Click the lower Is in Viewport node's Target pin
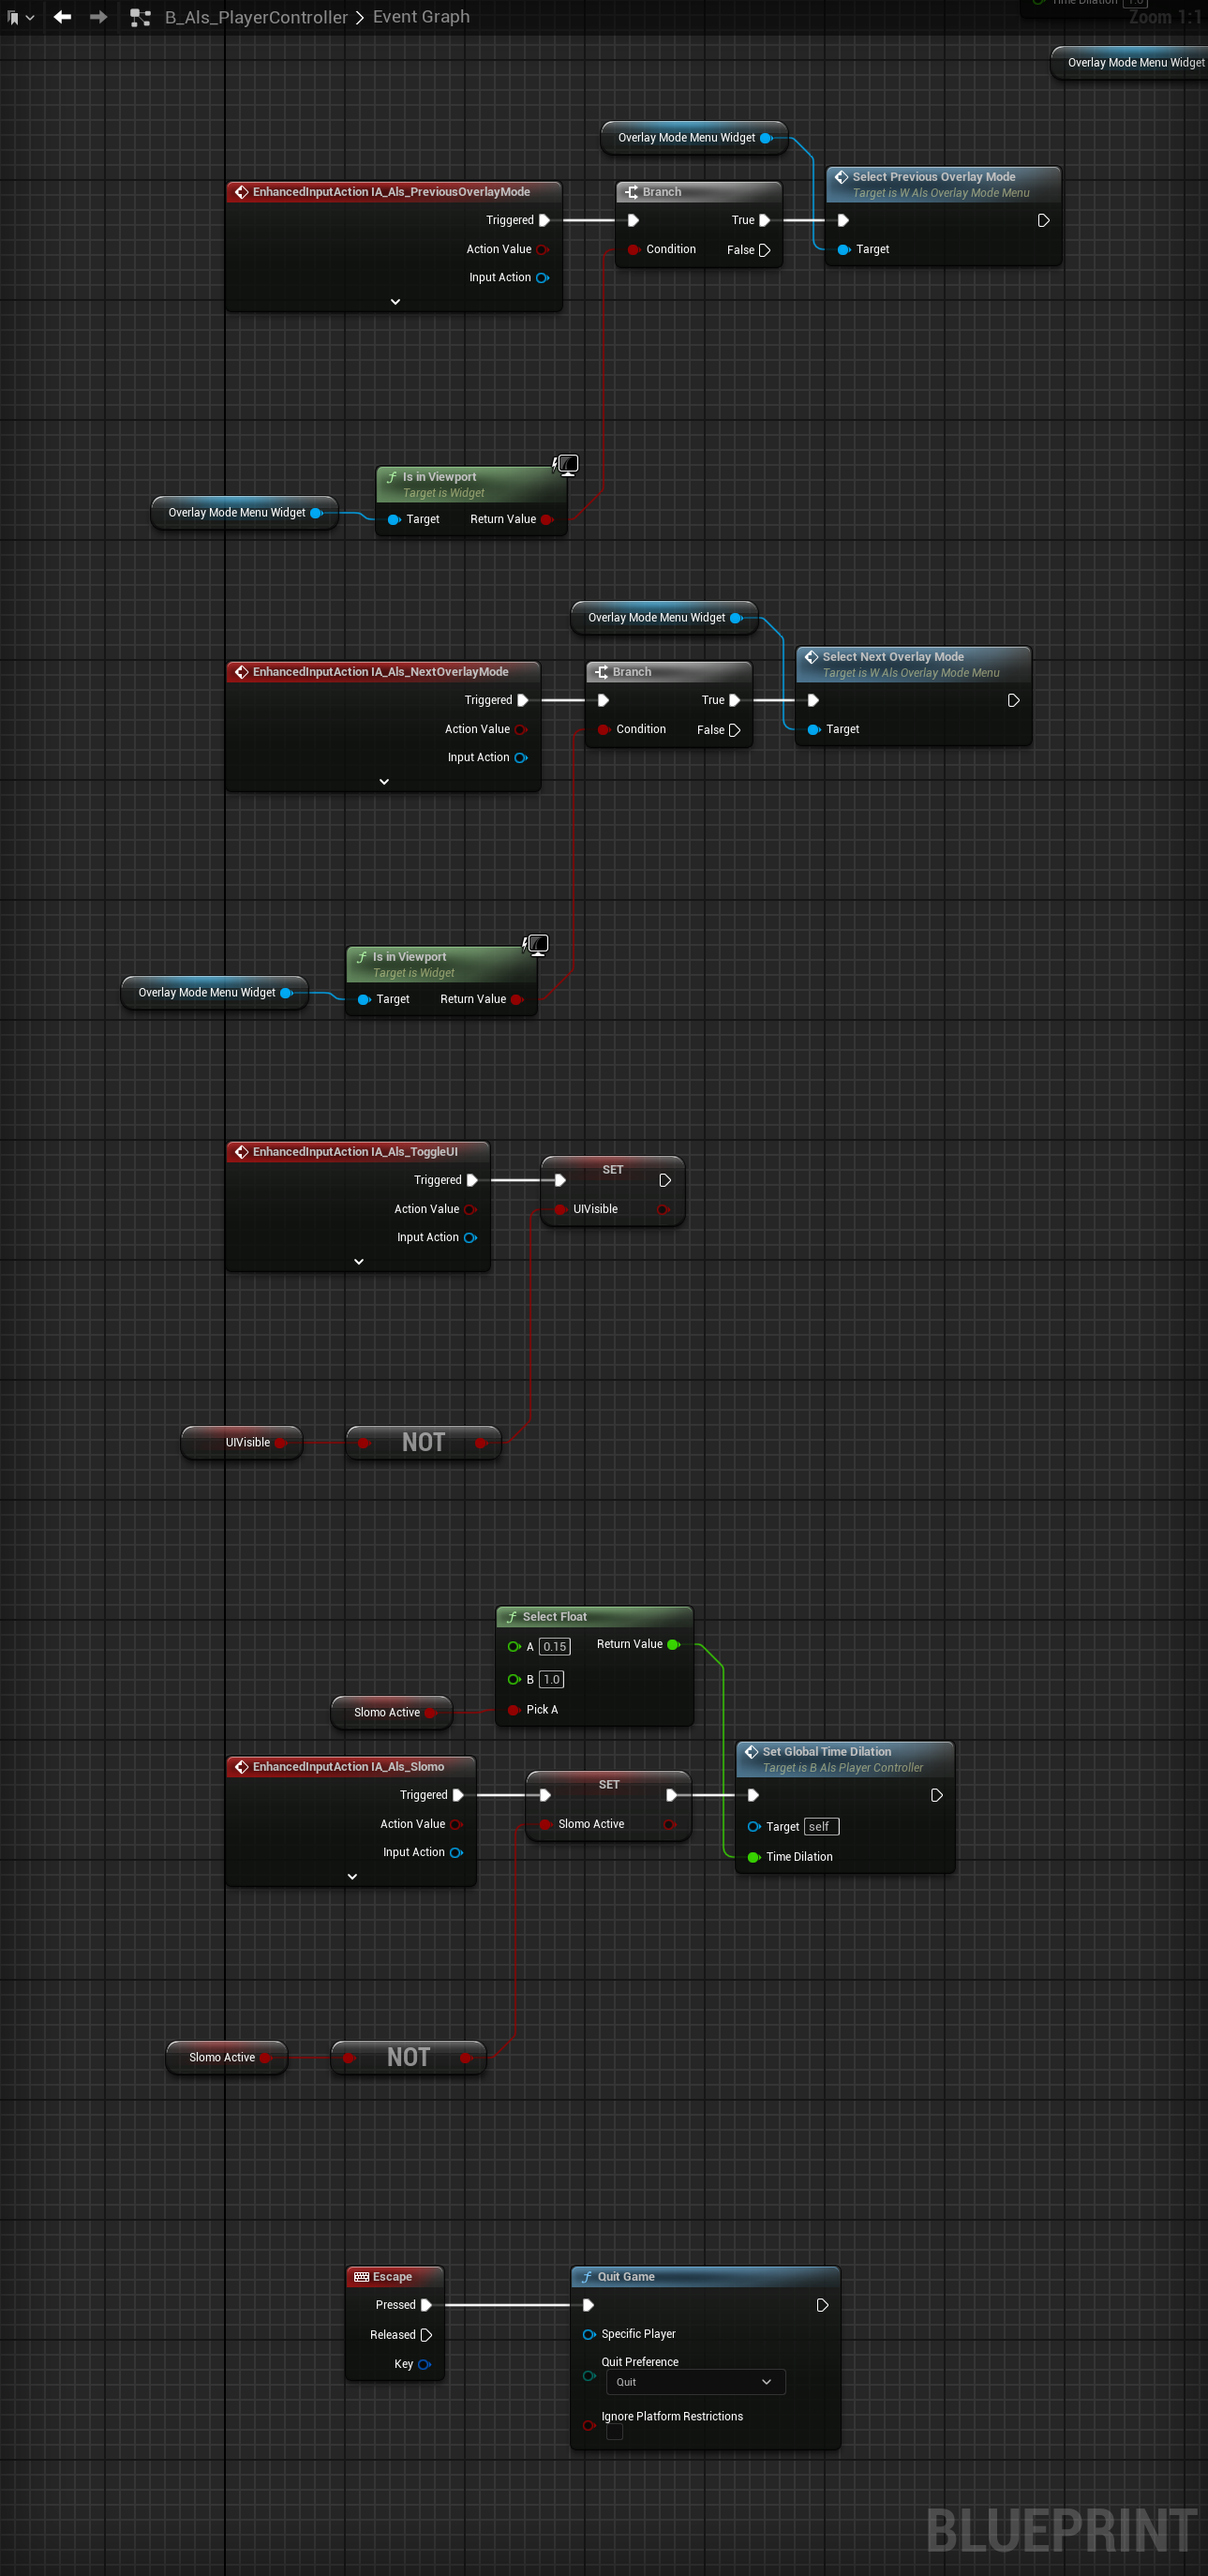The width and height of the screenshot is (1208, 2576). (x=364, y=999)
